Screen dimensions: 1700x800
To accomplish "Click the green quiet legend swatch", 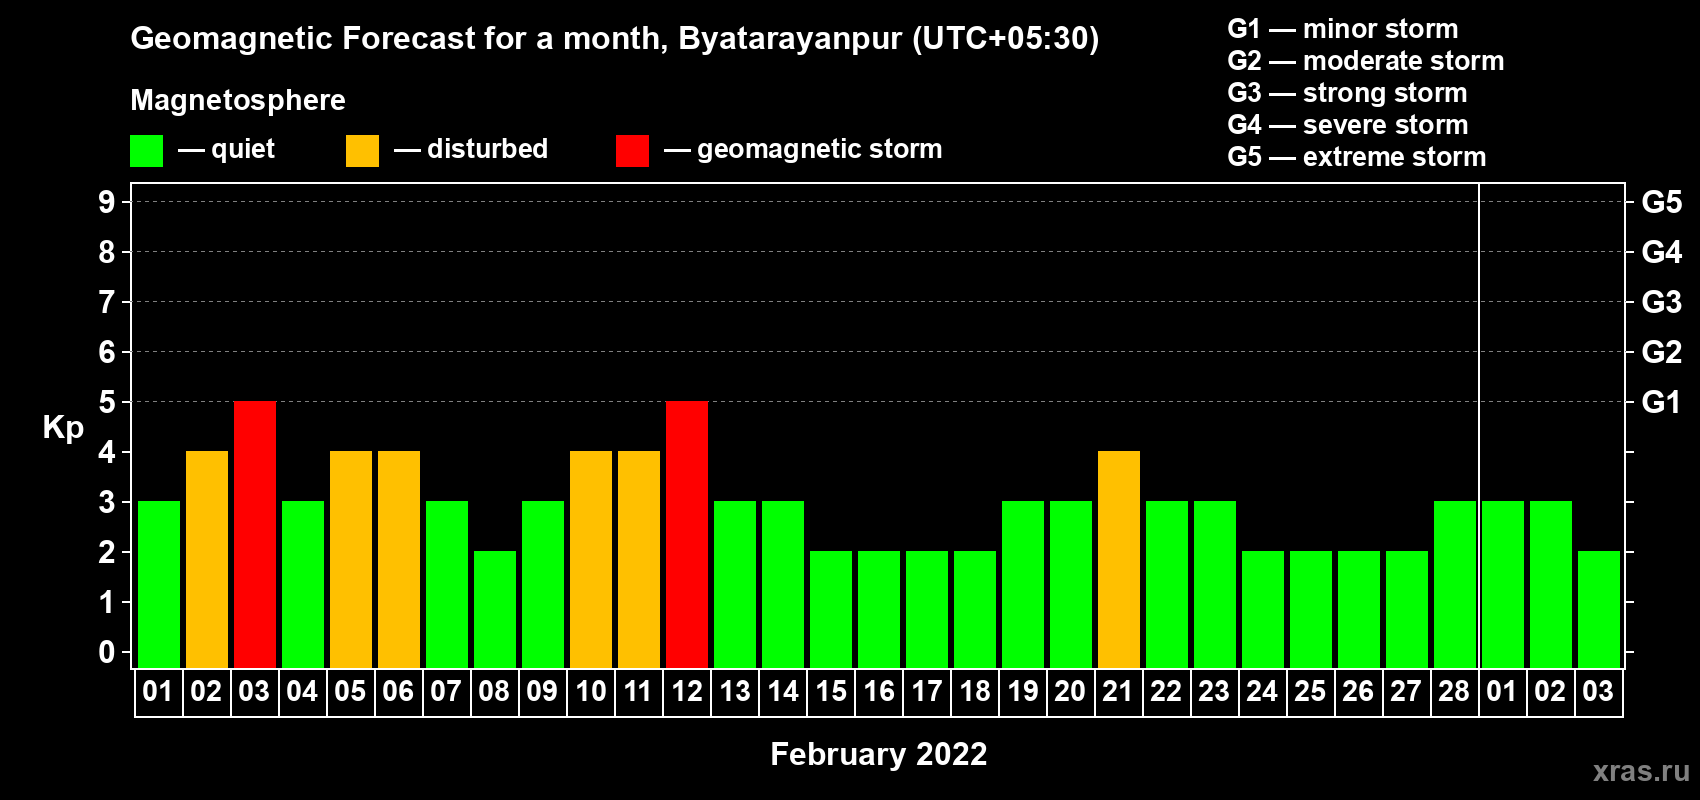I will (x=146, y=151).
